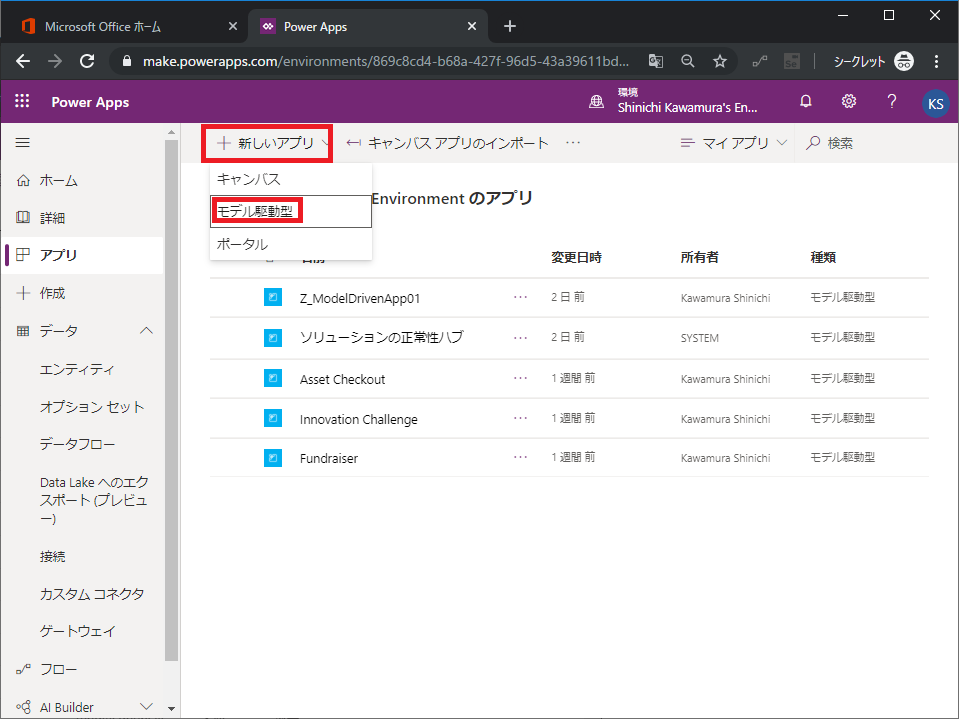Open more options for Fundraiser

520,457
